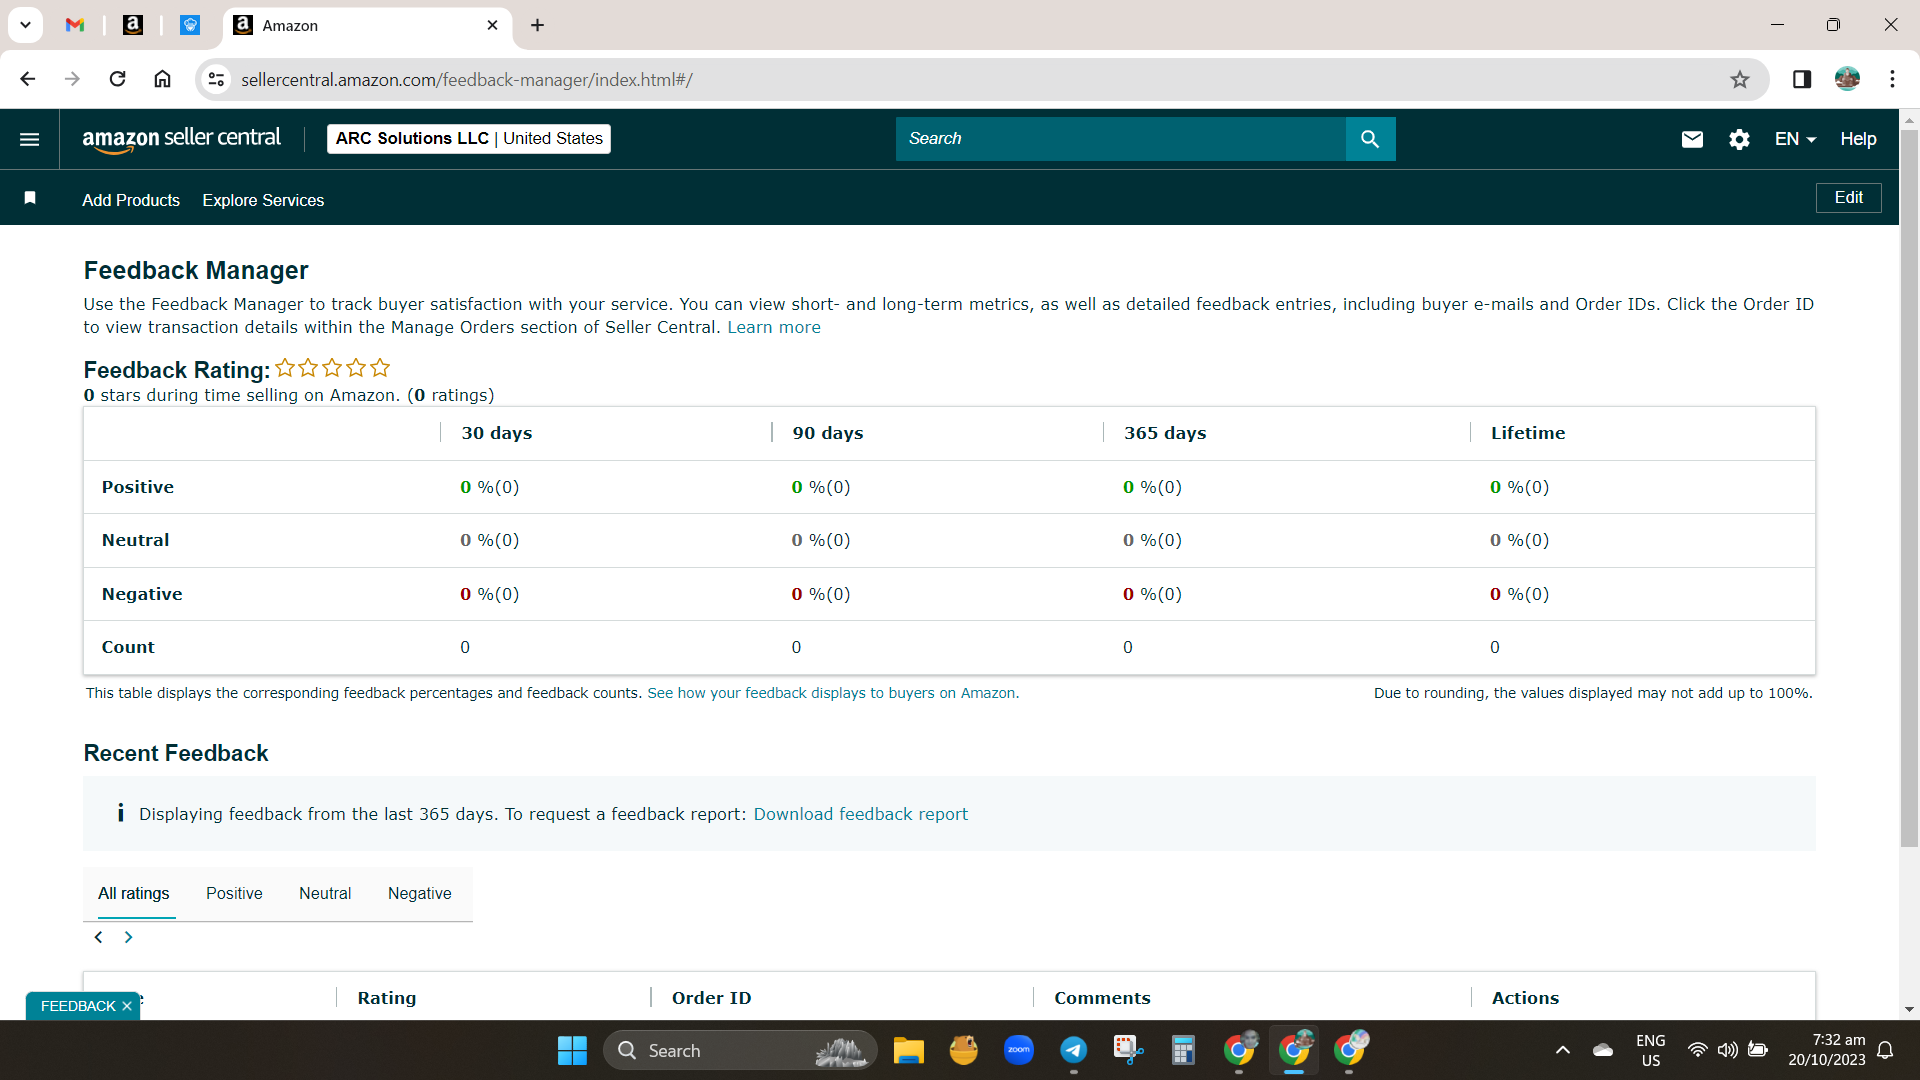Open the clock and date flyout
Image resolution: width=1920 pixels, height=1080 pixels.
point(1826,1050)
